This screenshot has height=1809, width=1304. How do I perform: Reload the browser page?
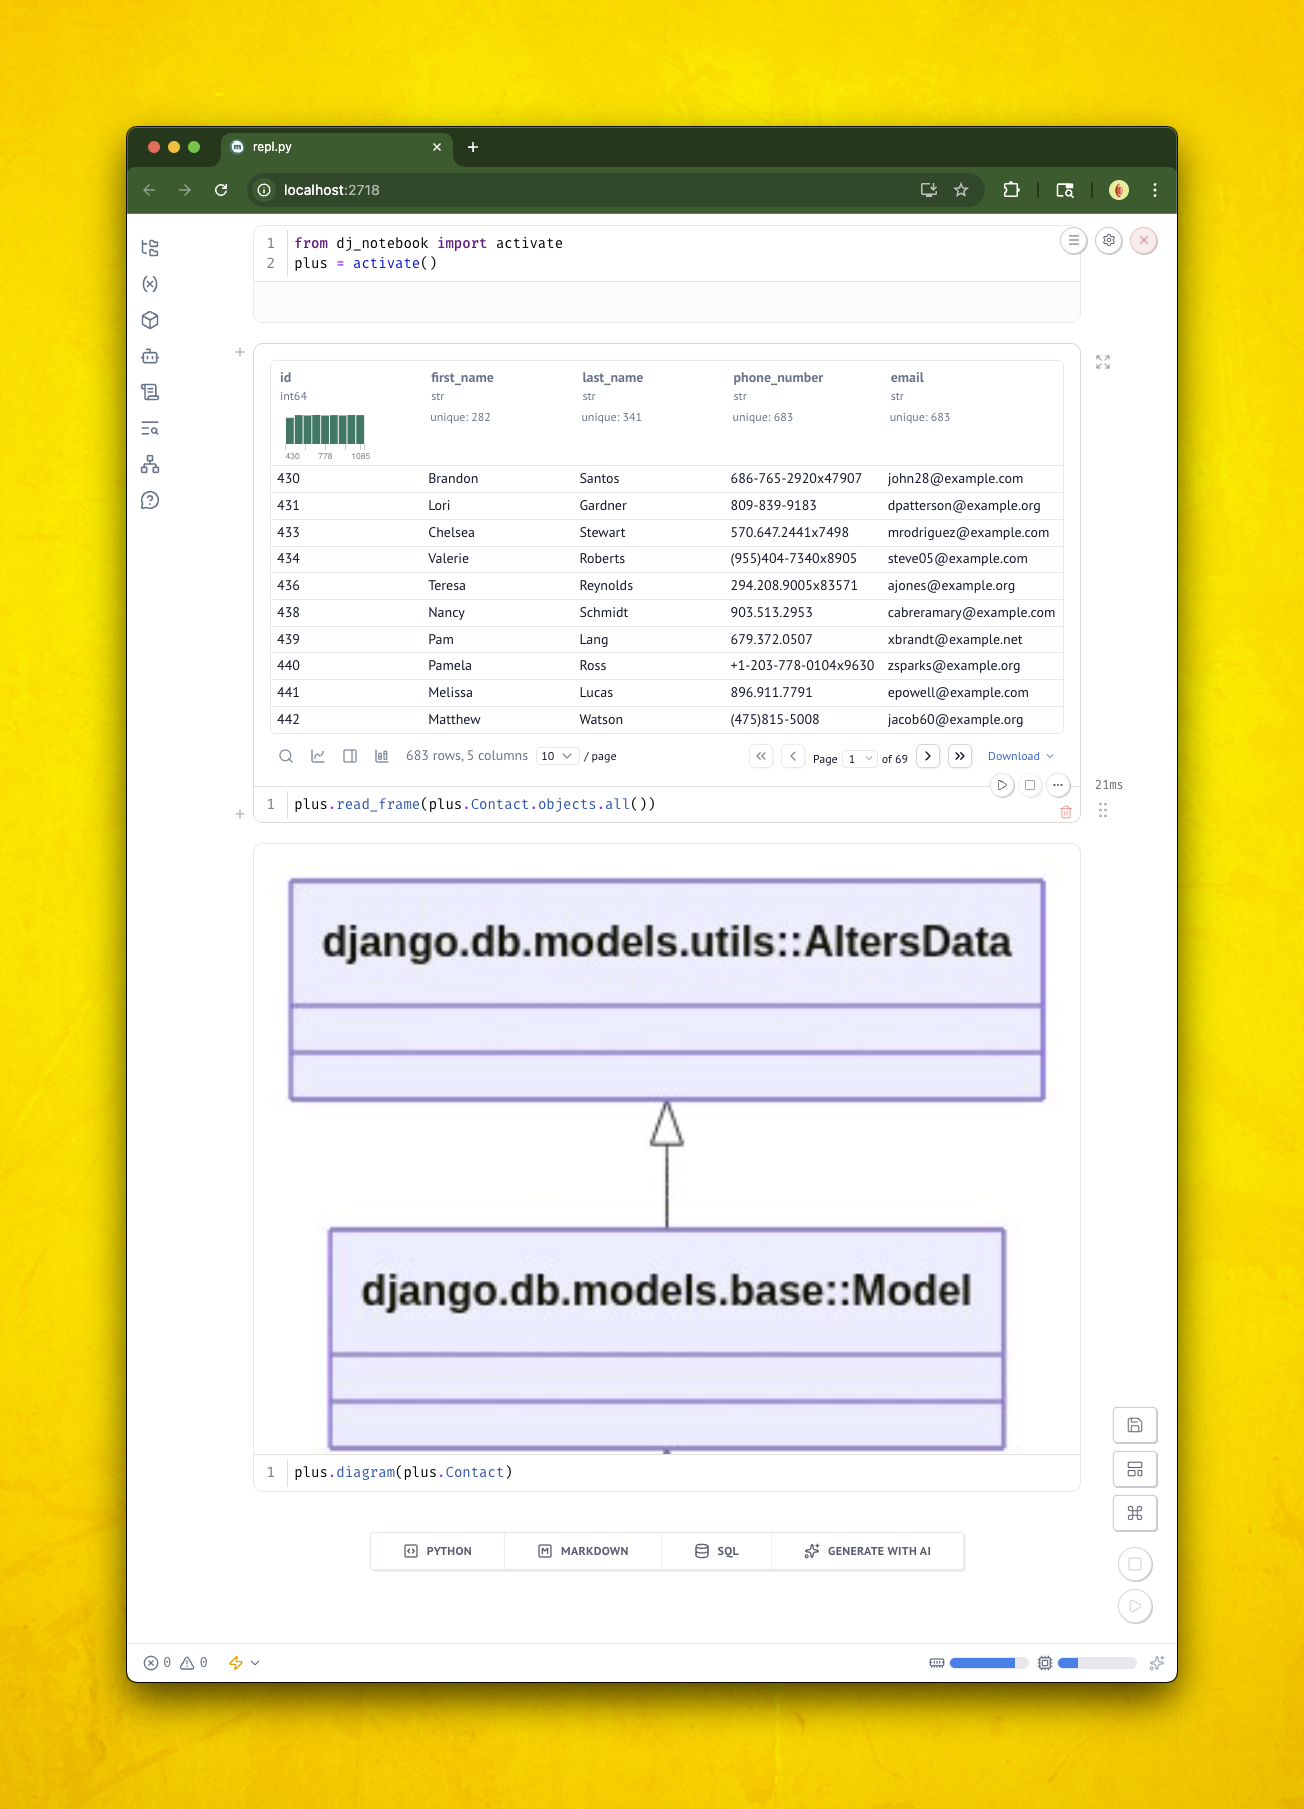tap(221, 190)
